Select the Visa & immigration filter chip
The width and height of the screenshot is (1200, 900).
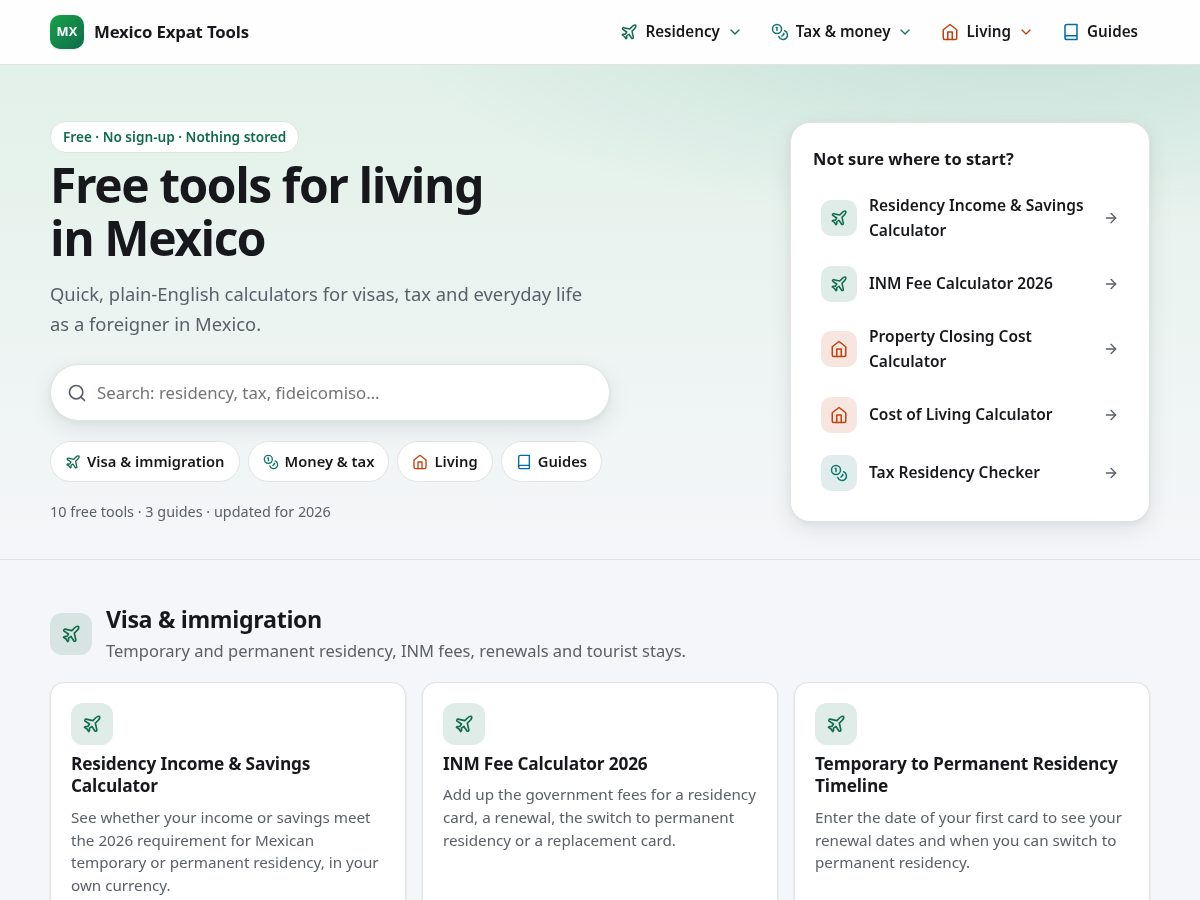click(x=145, y=462)
